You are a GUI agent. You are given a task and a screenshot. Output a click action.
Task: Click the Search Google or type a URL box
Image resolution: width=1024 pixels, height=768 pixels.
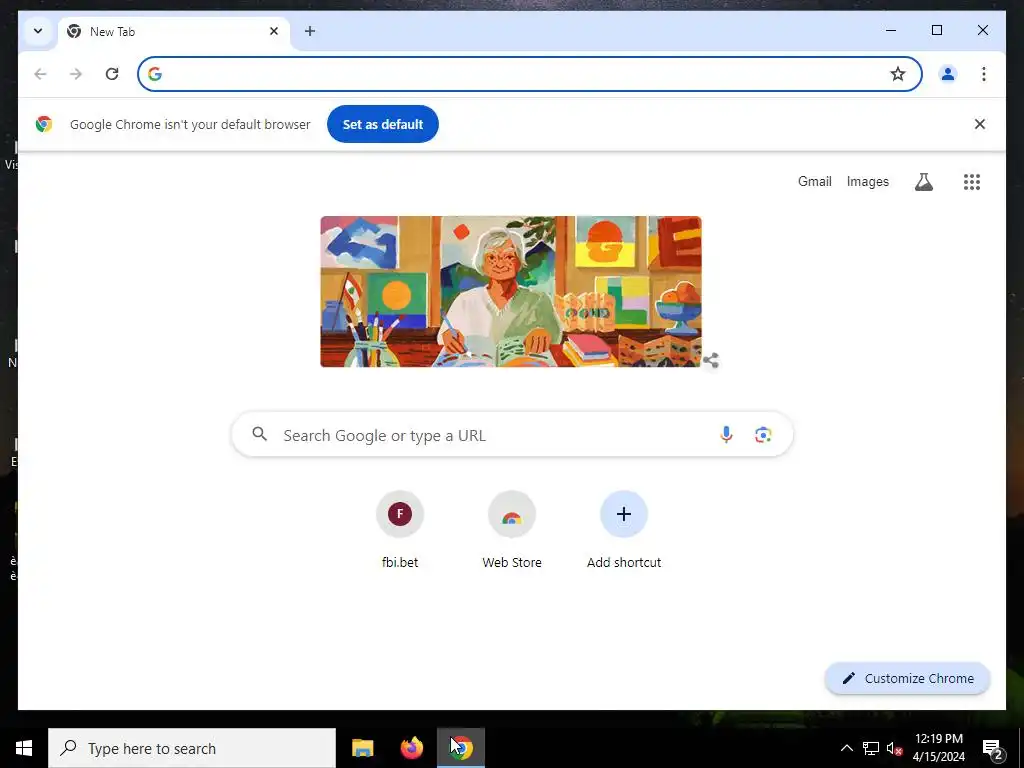[512, 434]
